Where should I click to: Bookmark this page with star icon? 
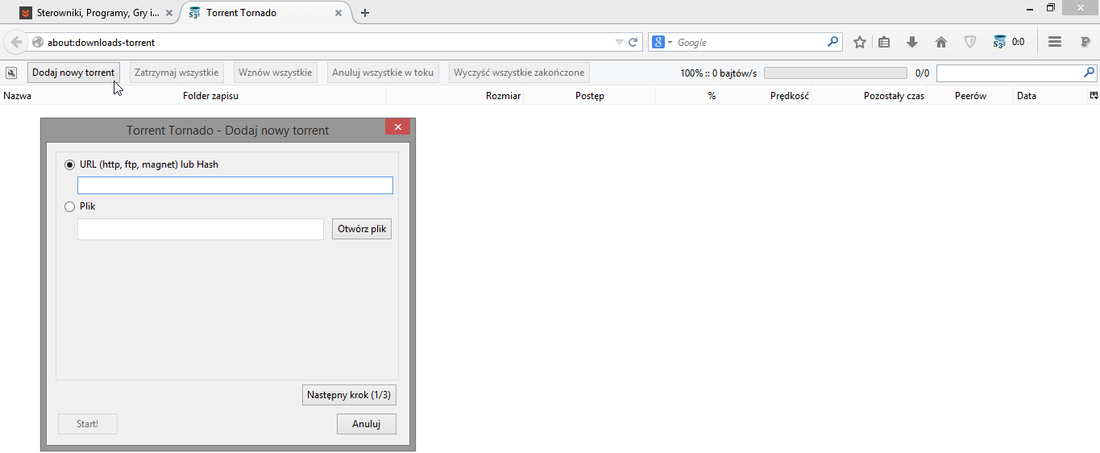[859, 42]
